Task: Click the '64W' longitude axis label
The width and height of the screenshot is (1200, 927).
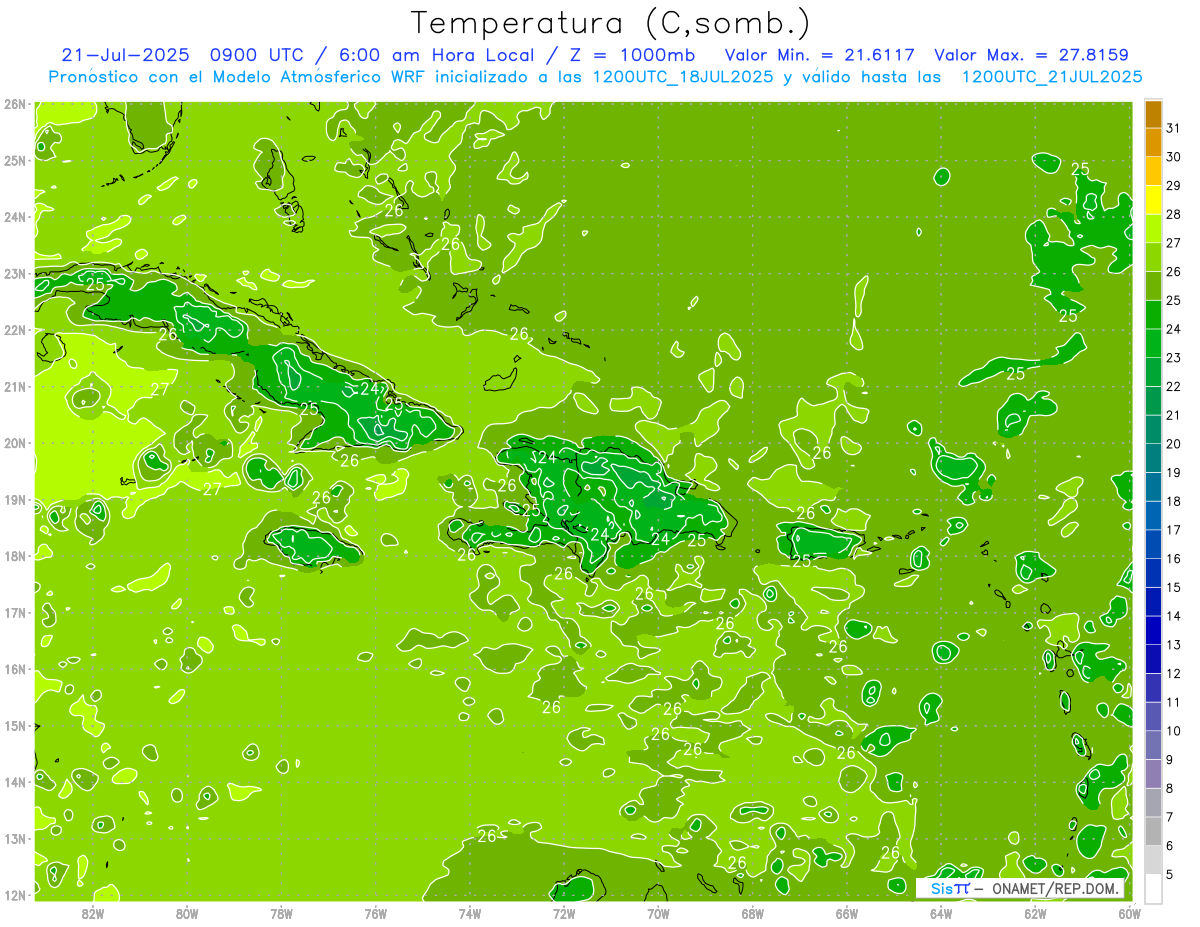Action: click(940, 913)
